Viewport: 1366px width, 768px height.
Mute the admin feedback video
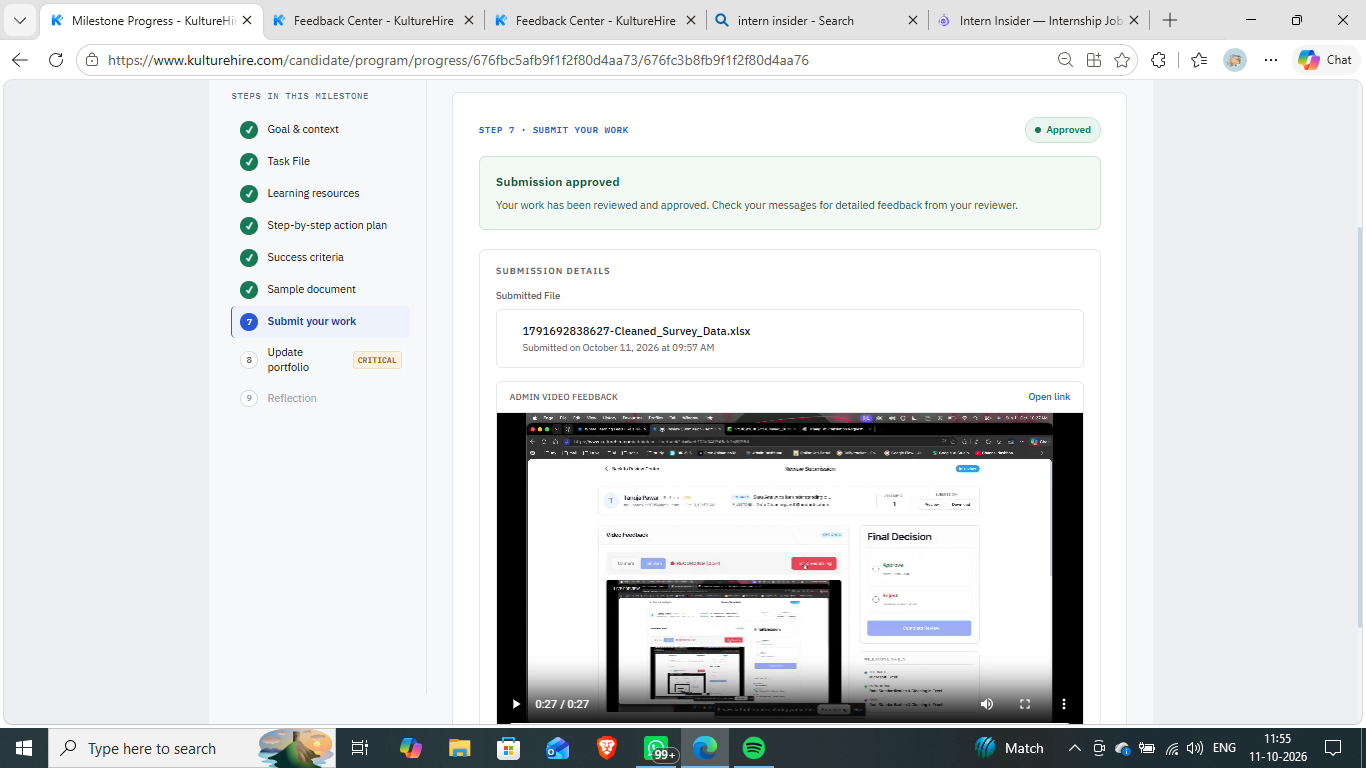987,704
